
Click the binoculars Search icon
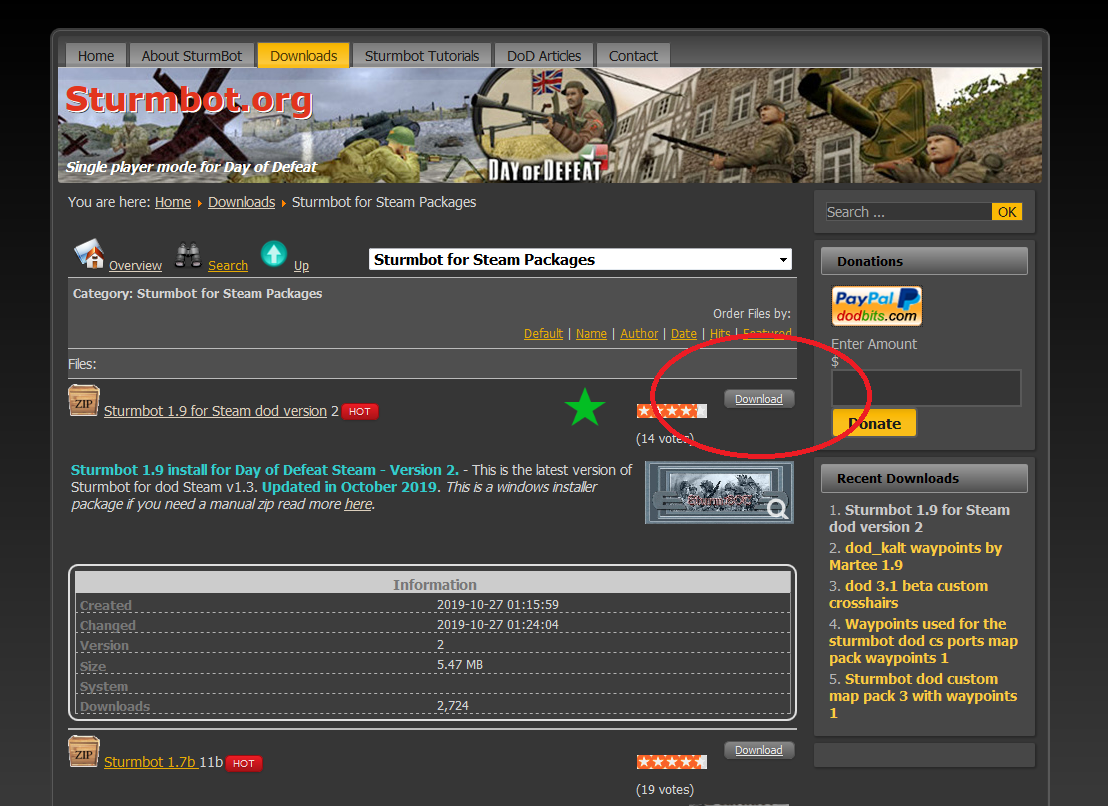[188, 255]
